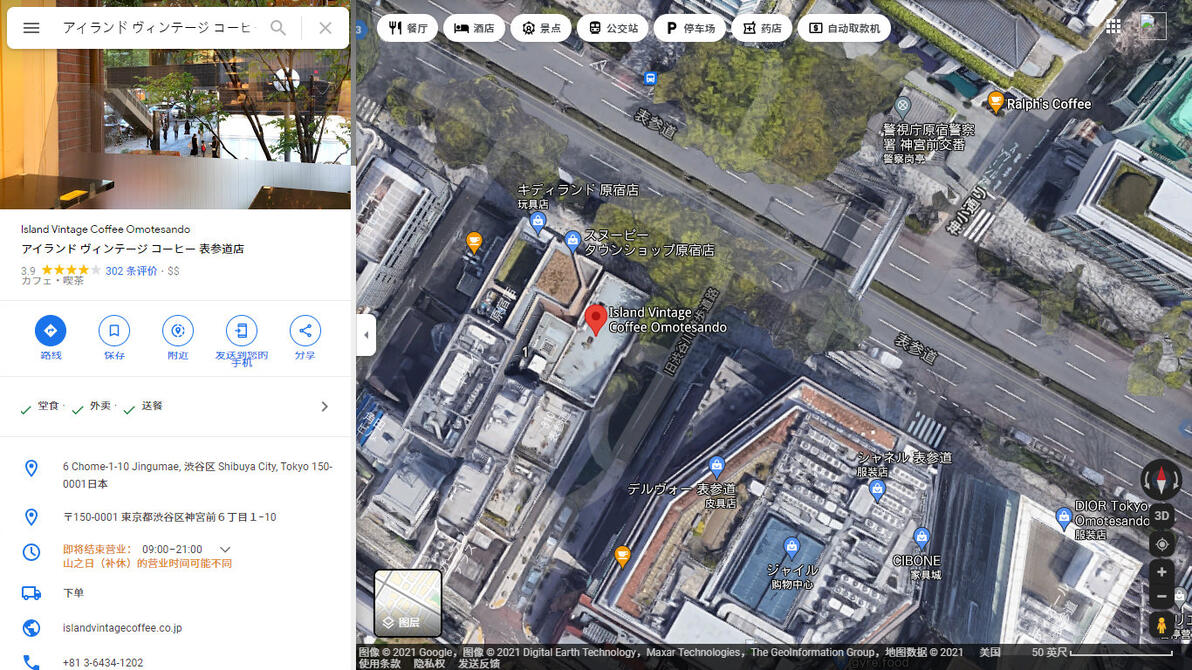1192x670 pixels.
Task: Open the hamburger main menu
Action: 31,28
